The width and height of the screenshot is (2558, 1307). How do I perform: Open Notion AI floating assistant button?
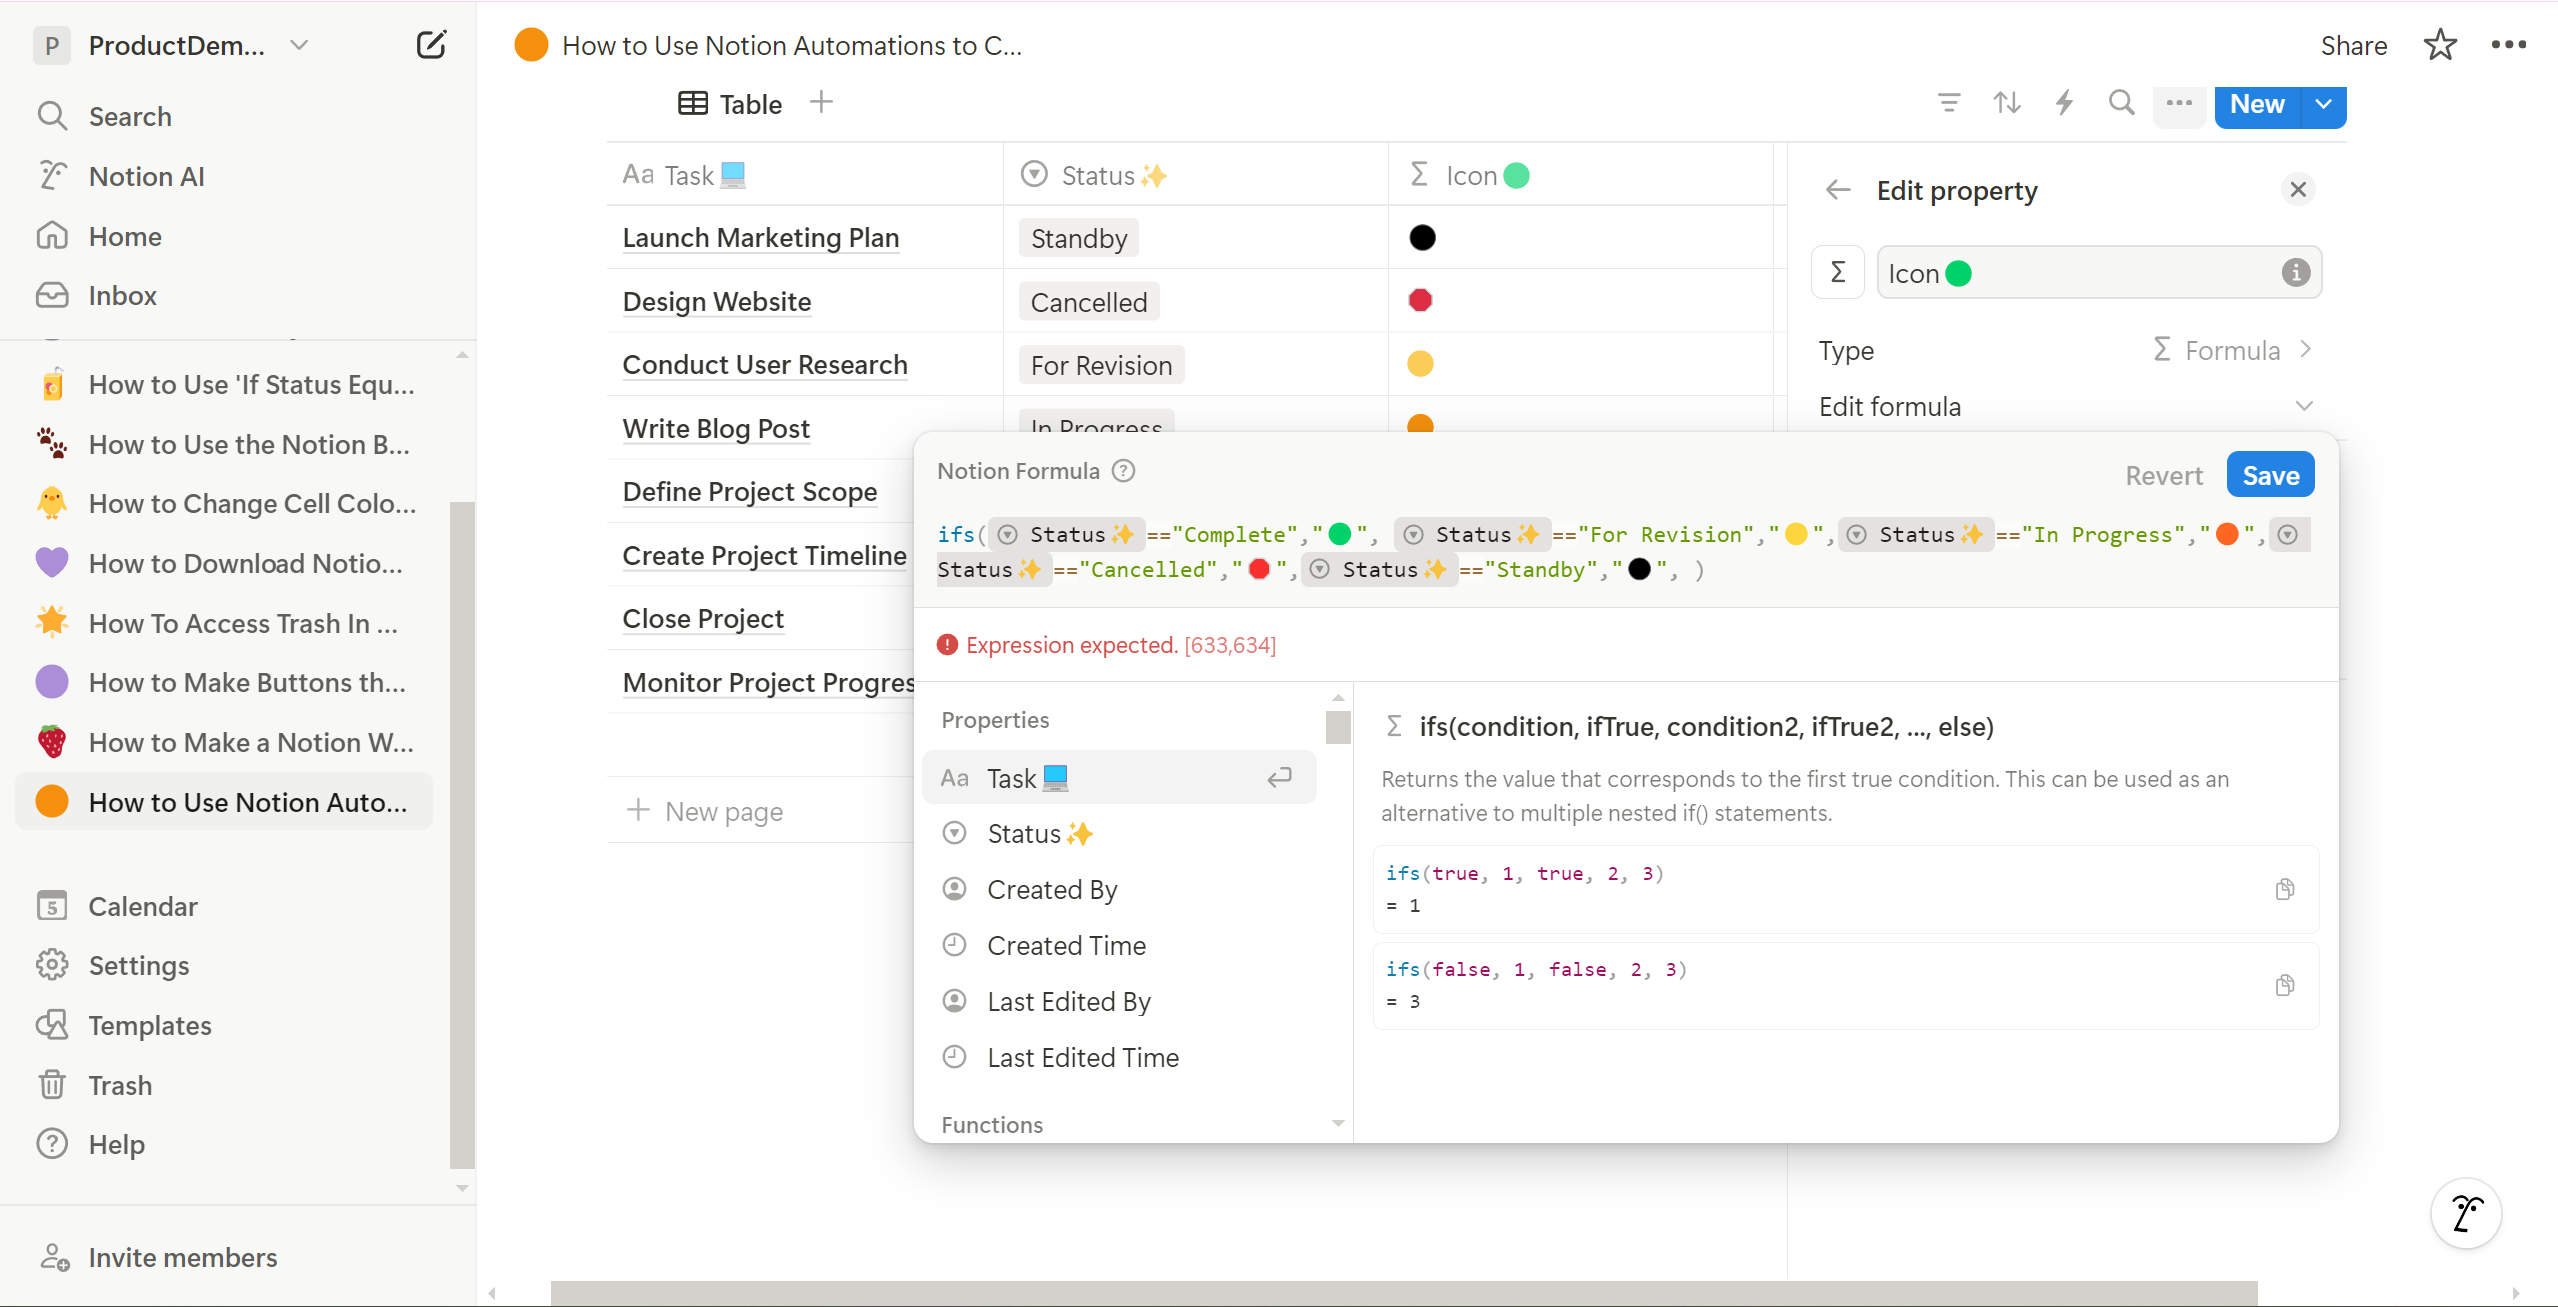coord(2466,1213)
